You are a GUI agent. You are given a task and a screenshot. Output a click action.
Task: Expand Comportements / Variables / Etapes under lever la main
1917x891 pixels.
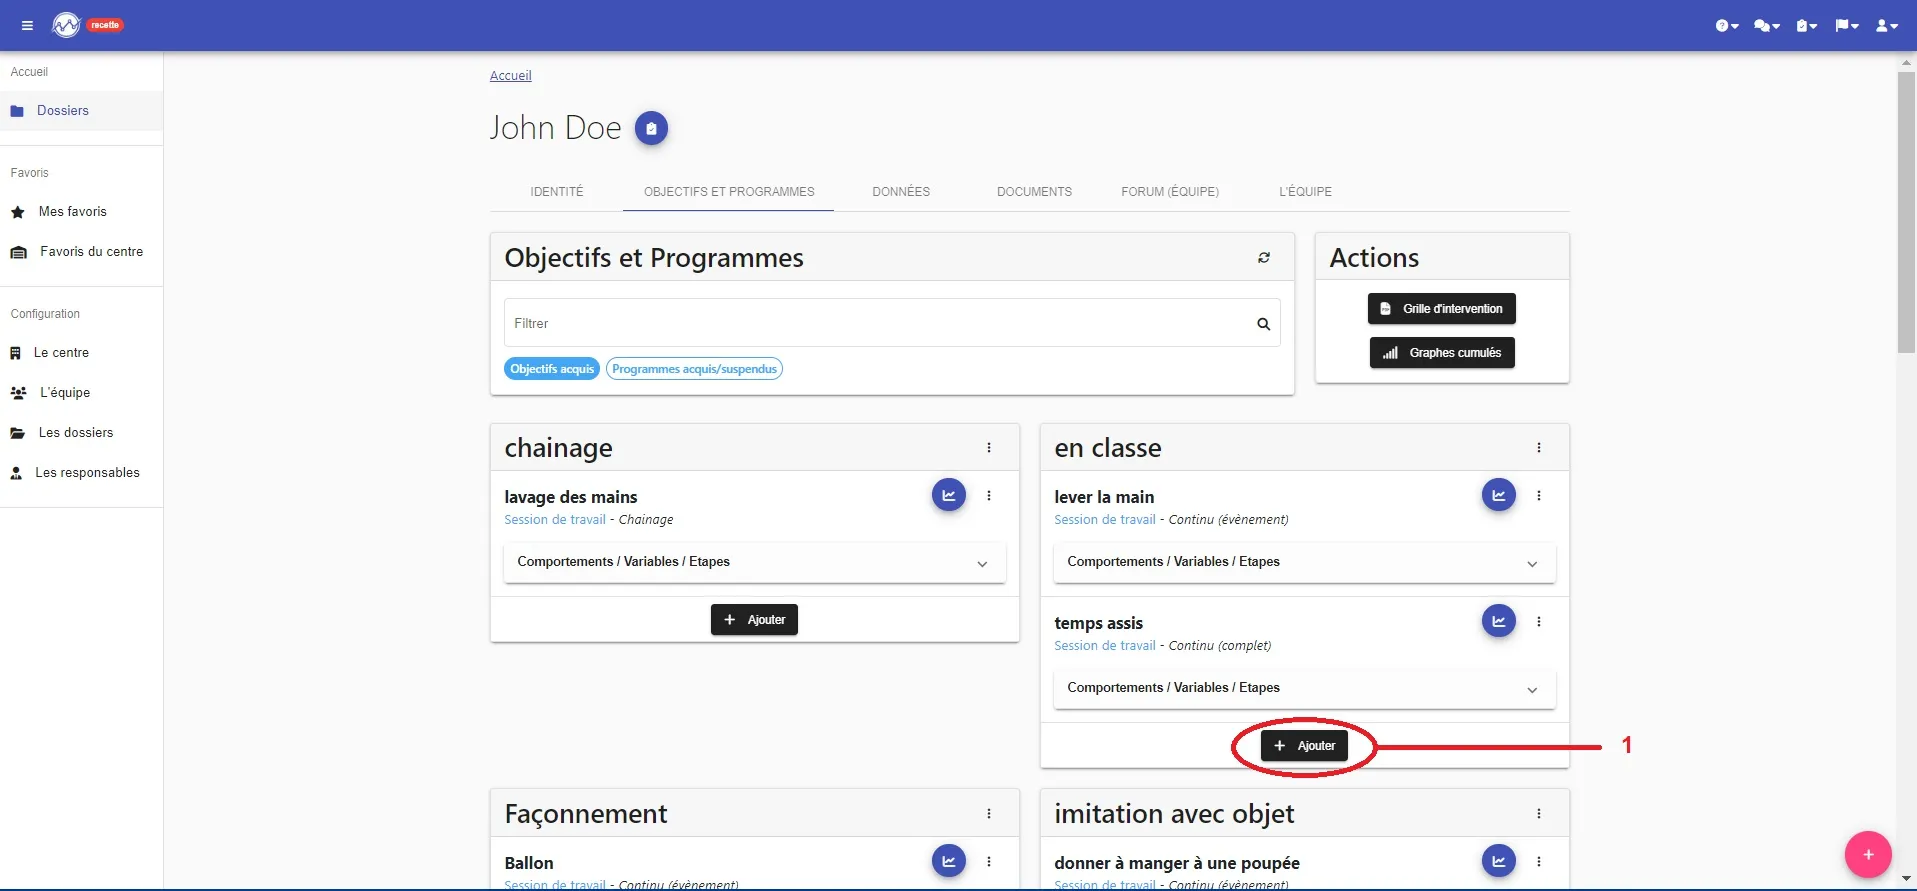point(1305,563)
